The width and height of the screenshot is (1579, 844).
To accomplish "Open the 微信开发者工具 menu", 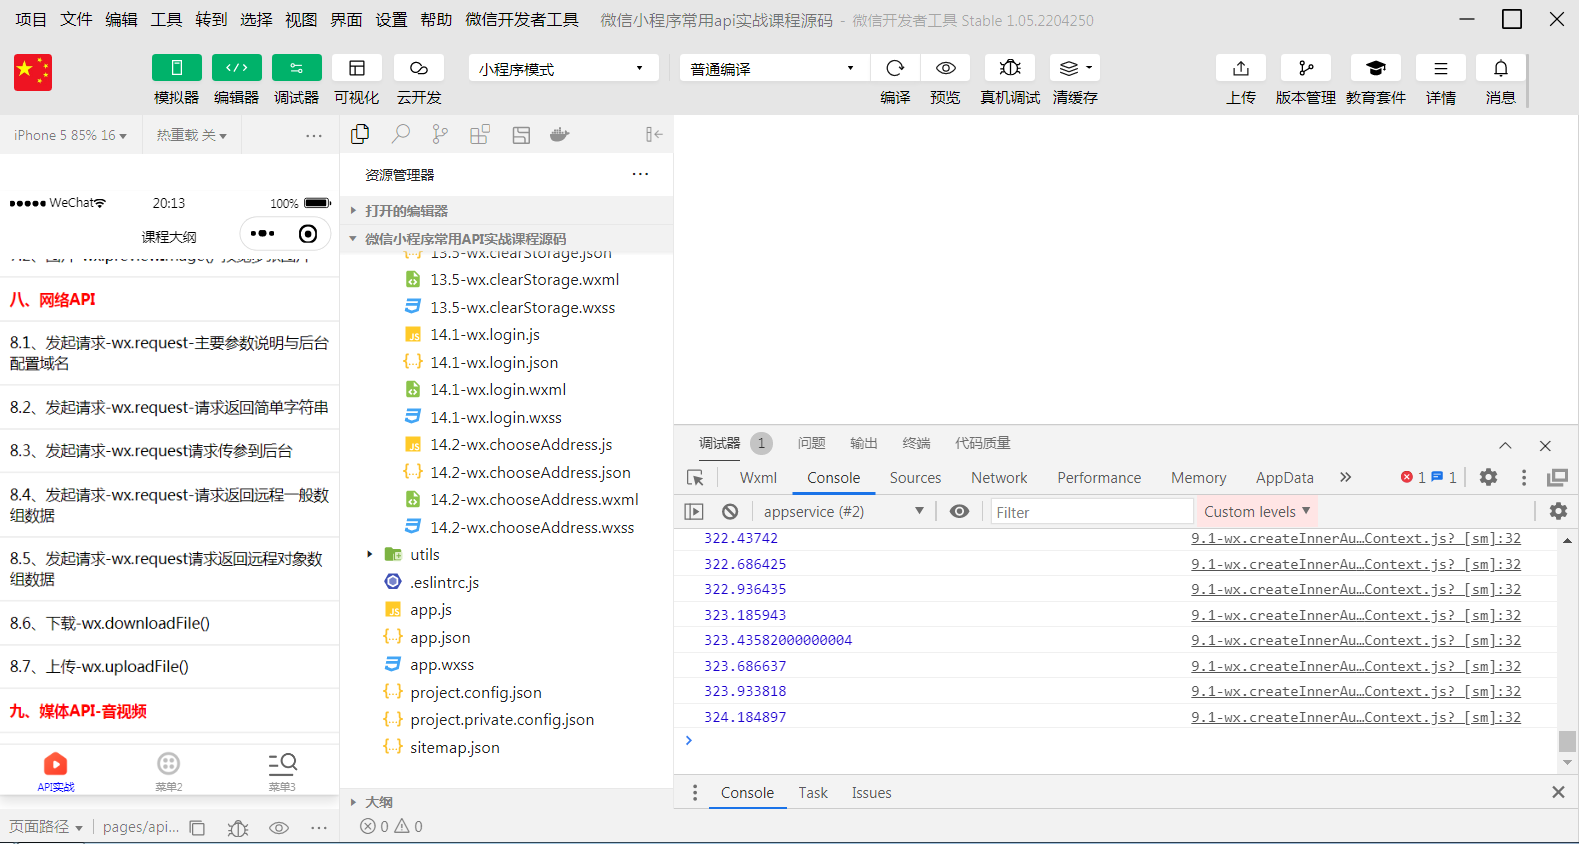I will pyautogui.click(x=522, y=19).
